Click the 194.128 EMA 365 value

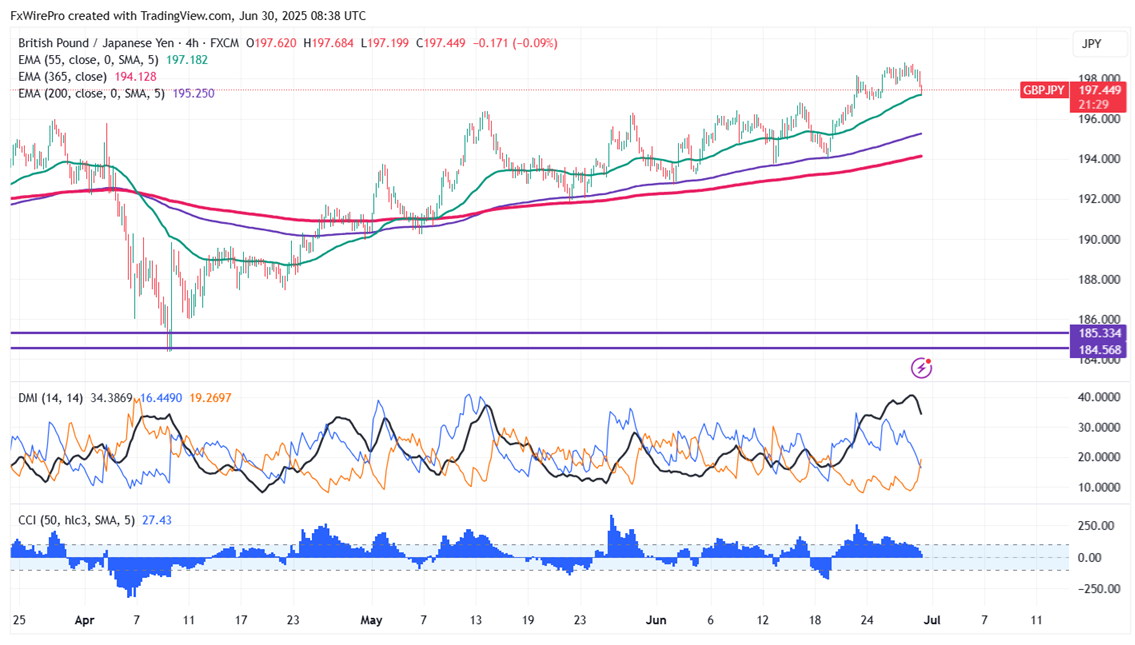coord(135,77)
